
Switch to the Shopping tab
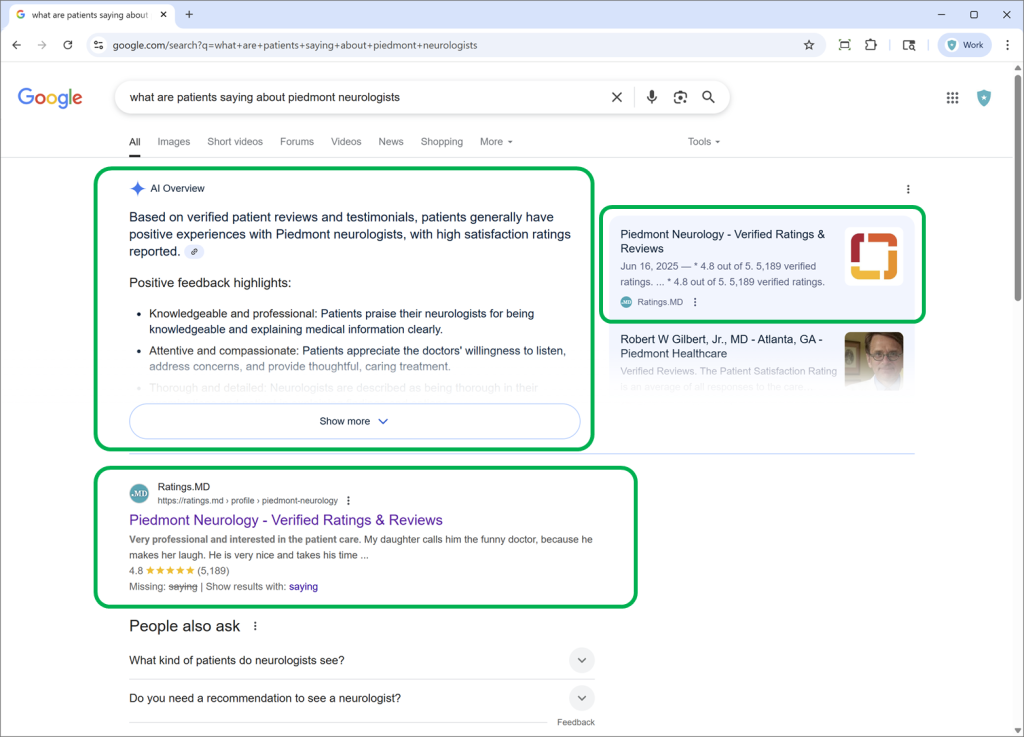pyautogui.click(x=442, y=142)
